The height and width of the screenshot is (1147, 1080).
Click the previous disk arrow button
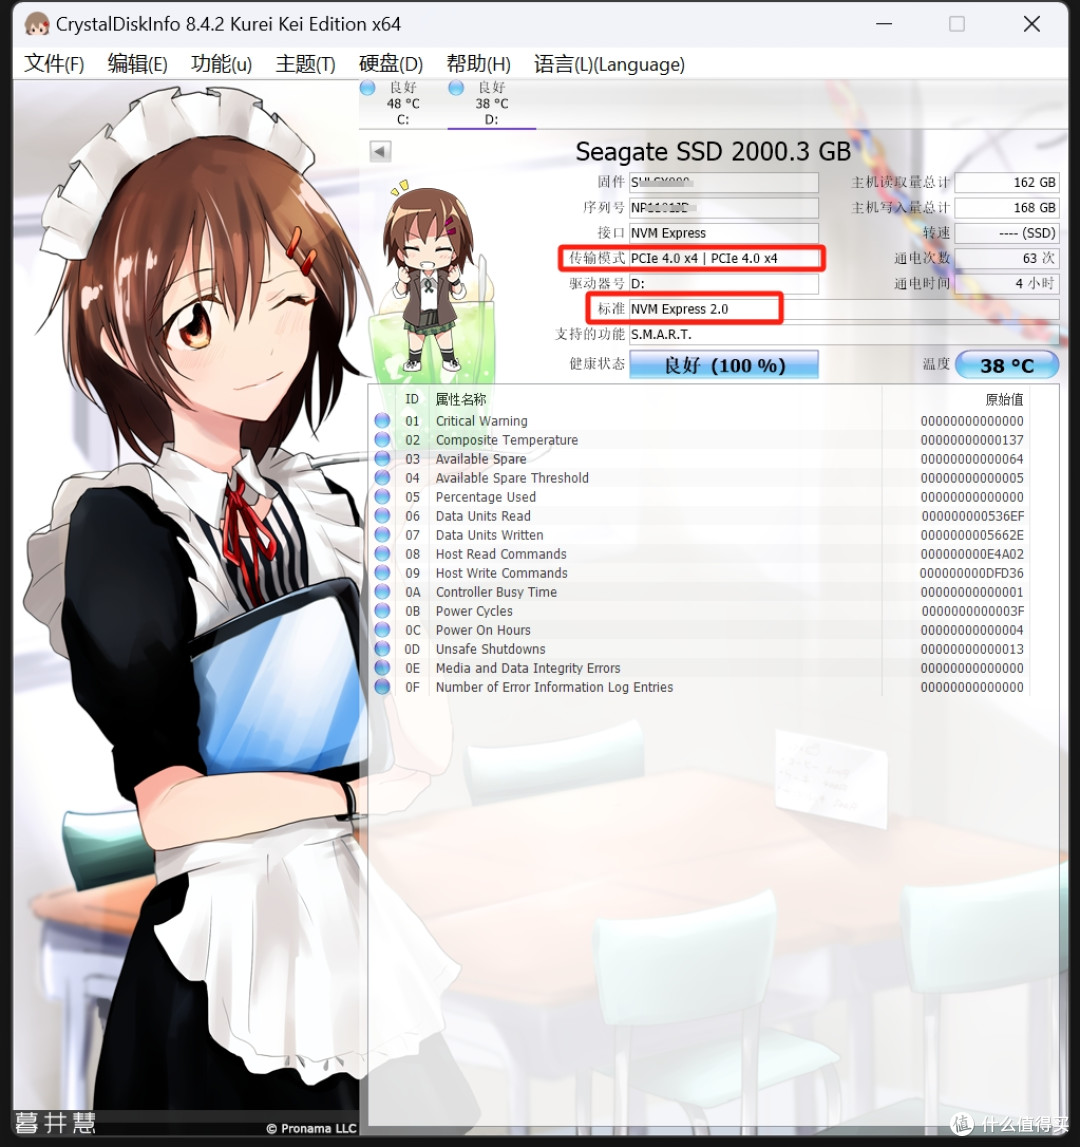point(380,151)
